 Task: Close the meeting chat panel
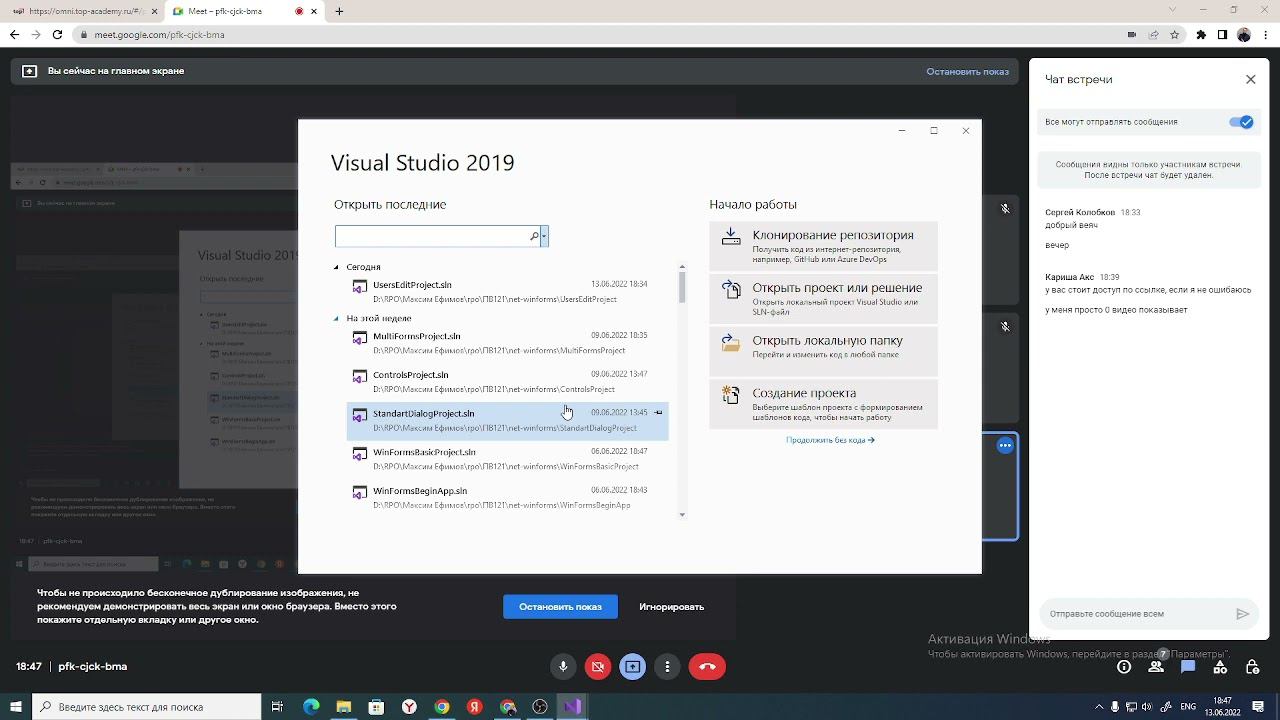click(1250, 79)
